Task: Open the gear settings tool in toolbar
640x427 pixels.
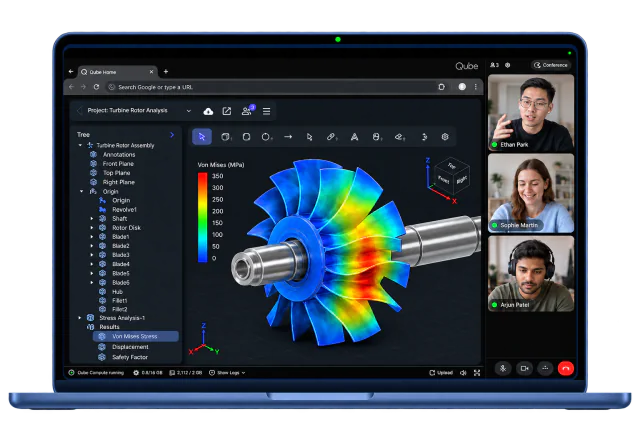Action: click(445, 137)
